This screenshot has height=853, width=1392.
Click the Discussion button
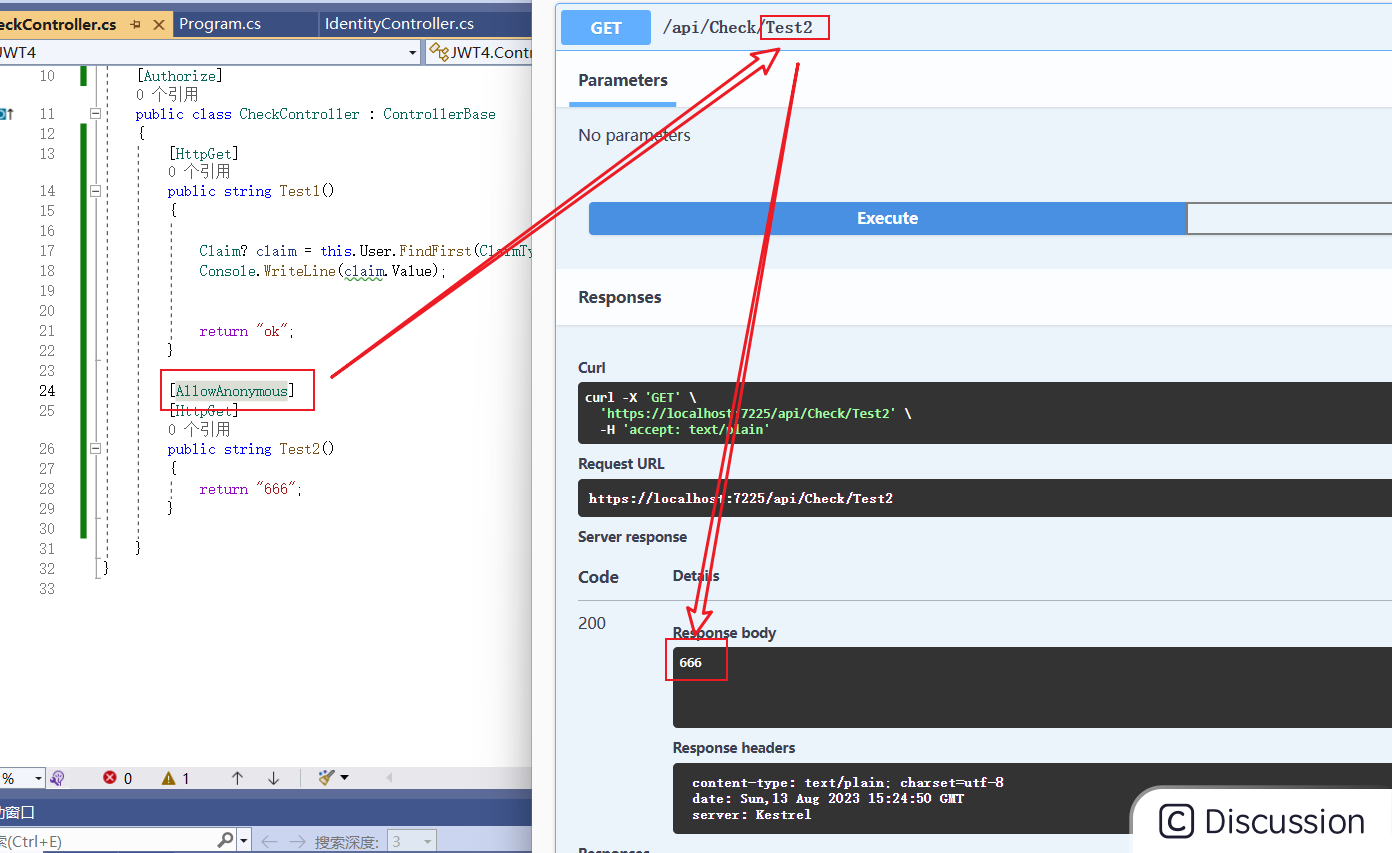[x=1262, y=821]
